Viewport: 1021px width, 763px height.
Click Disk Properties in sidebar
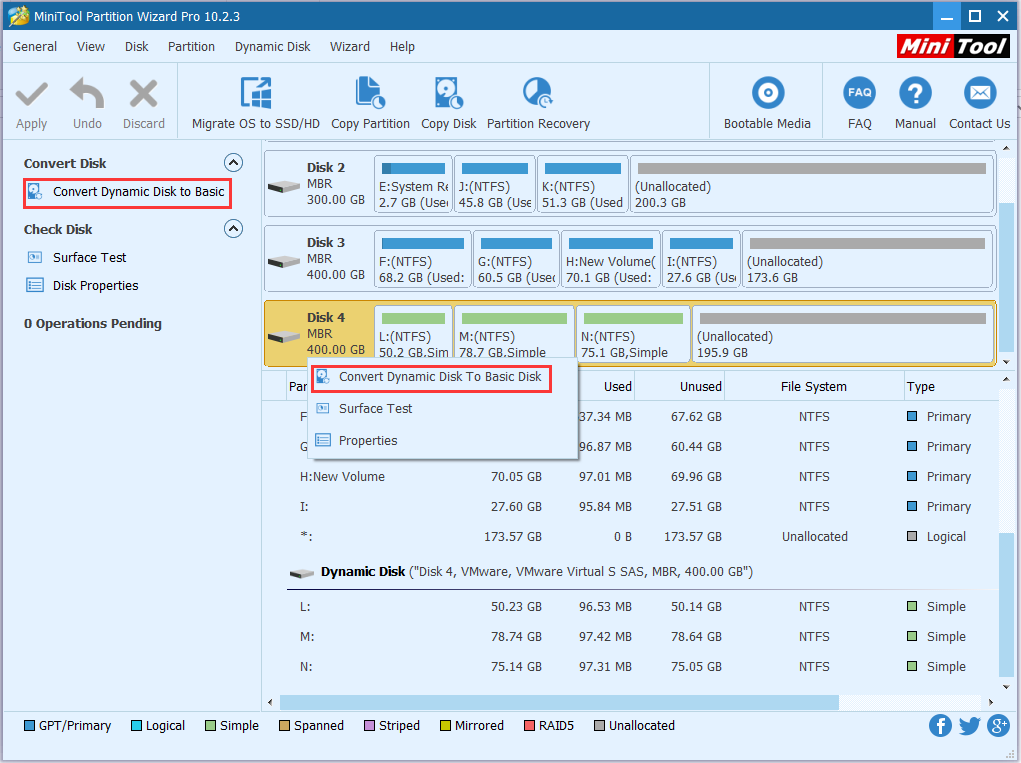click(x=96, y=286)
